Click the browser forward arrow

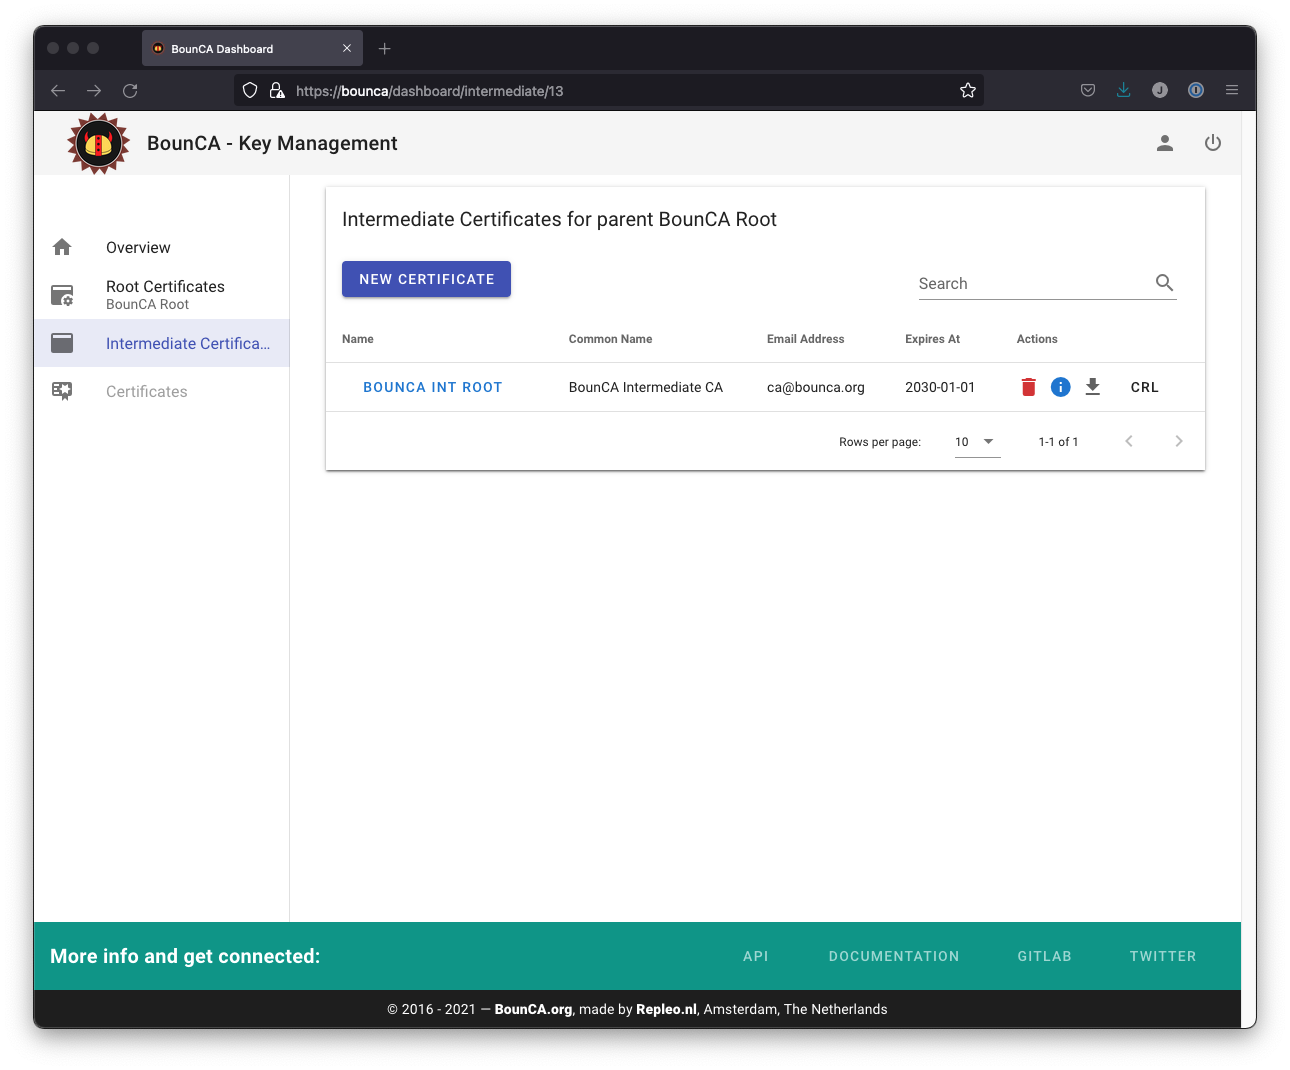[94, 91]
